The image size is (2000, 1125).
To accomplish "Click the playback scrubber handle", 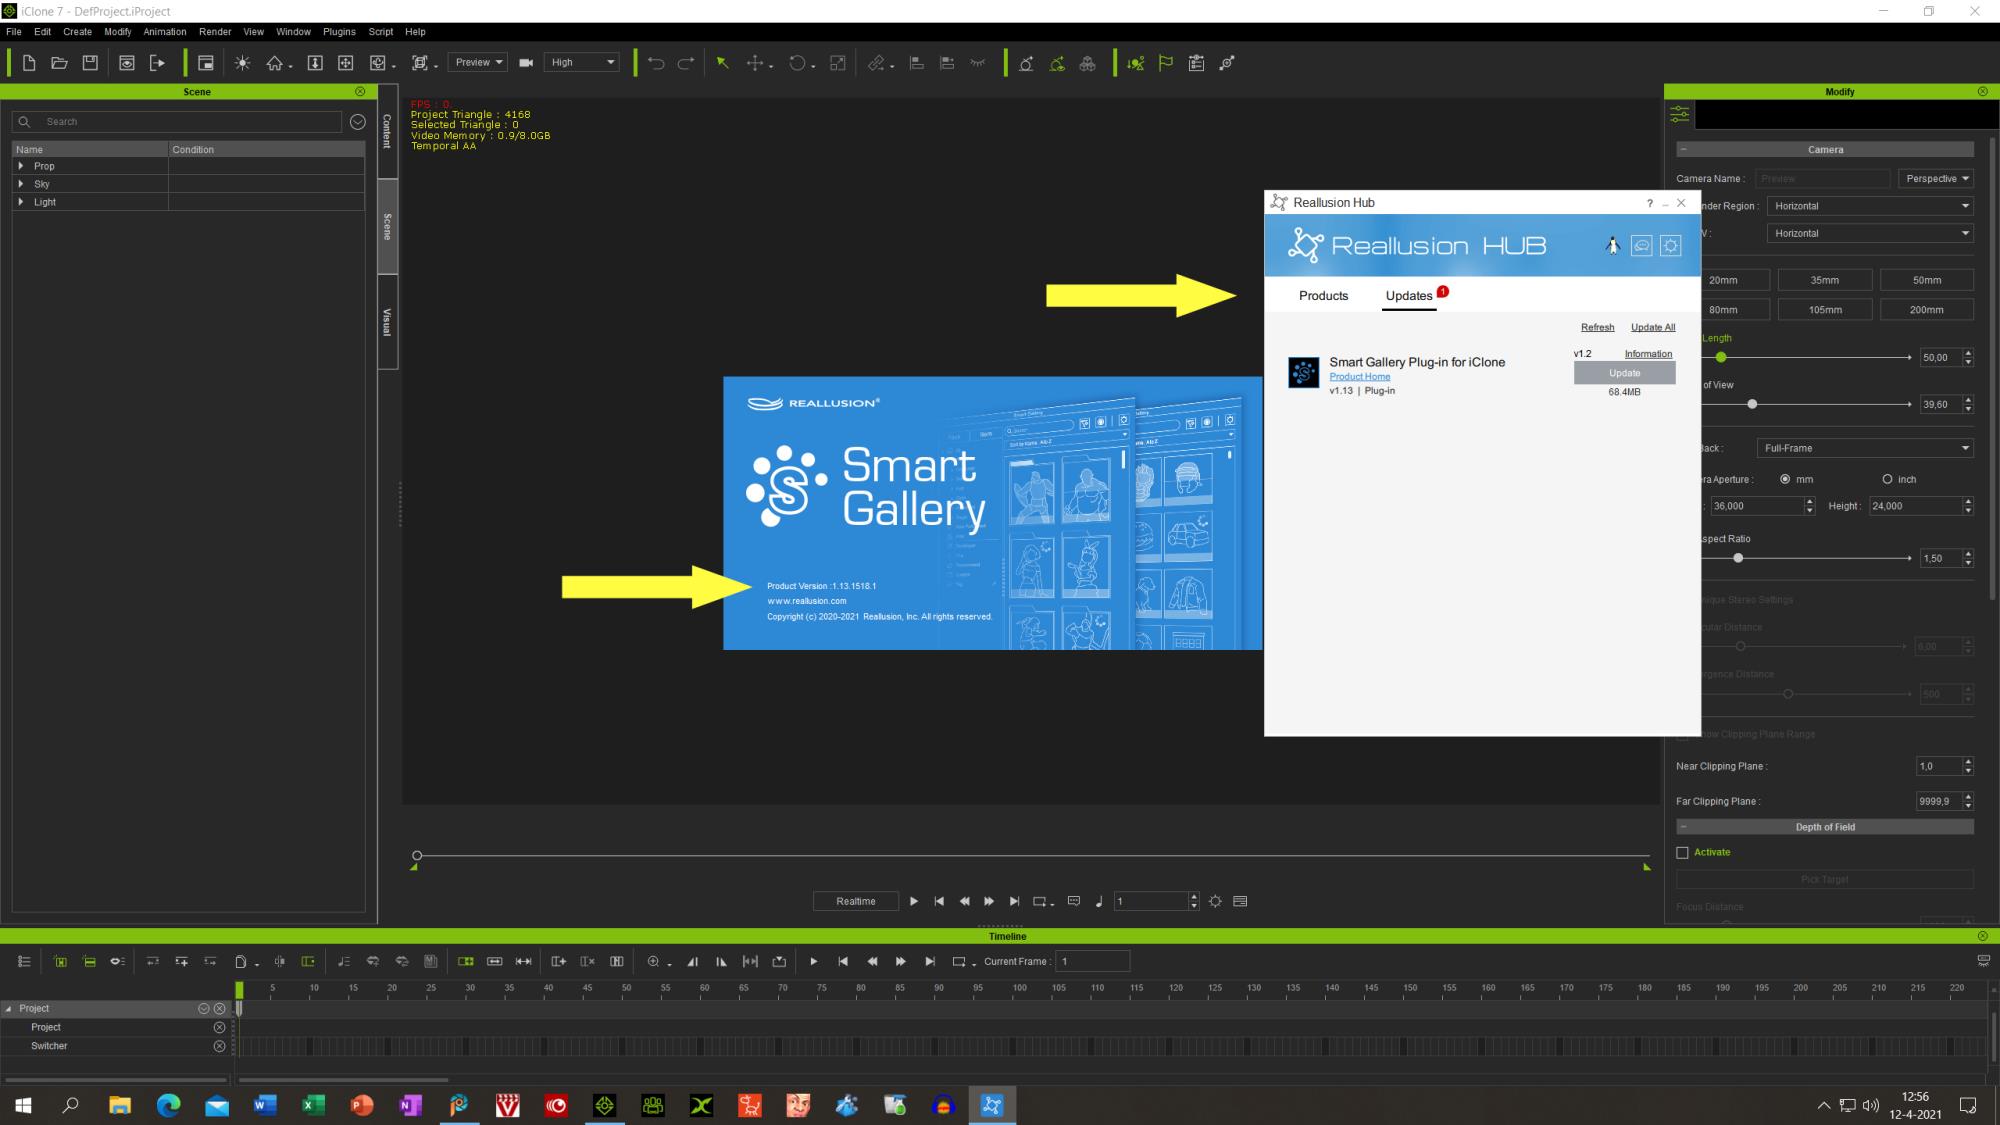I will tap(417, 855).
